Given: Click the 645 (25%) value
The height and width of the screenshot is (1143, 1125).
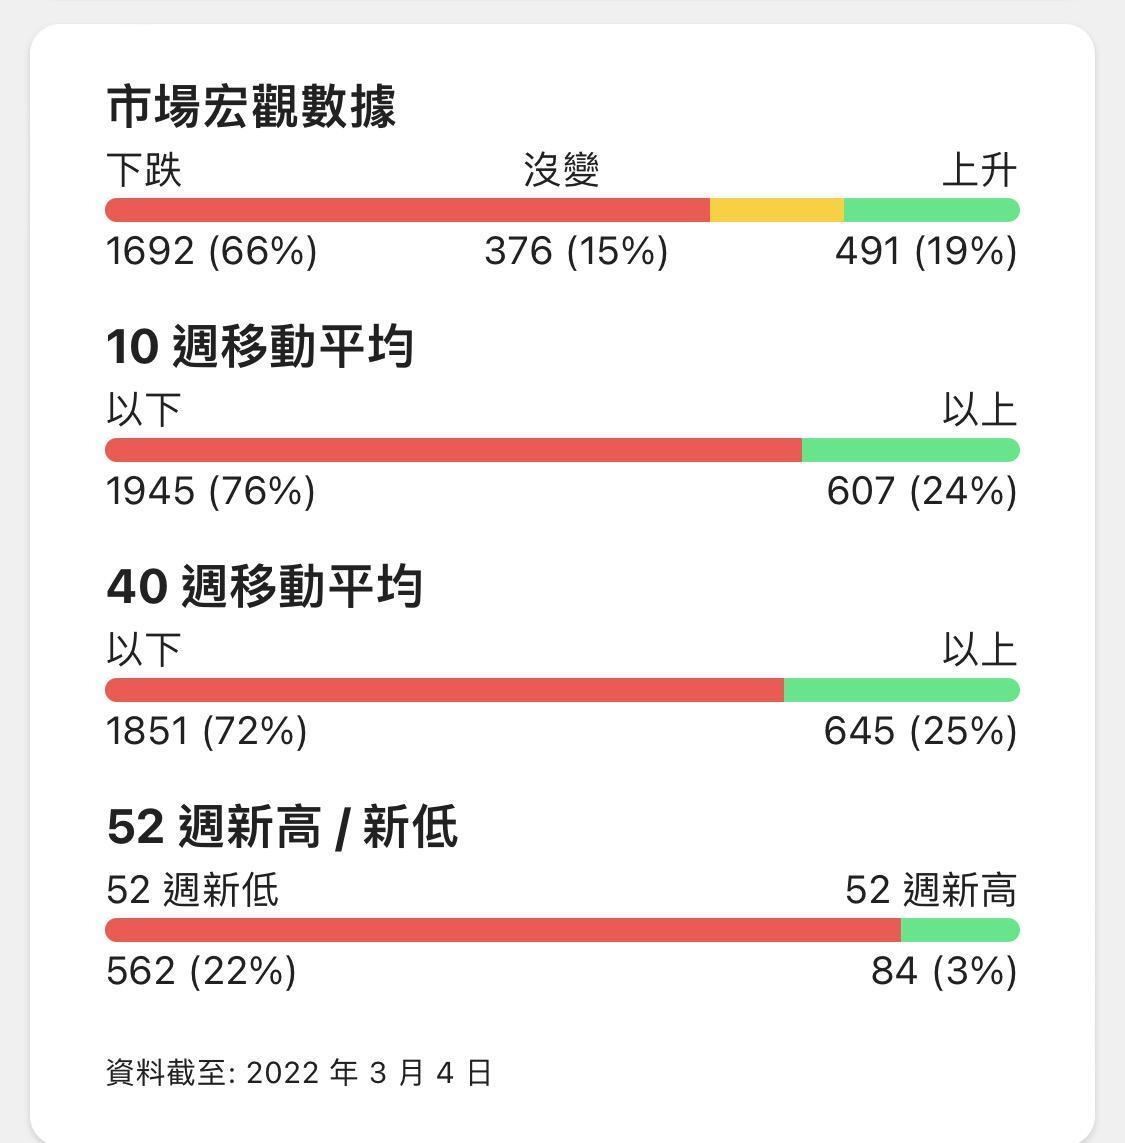Looking at the screenshot, I should [920, 731].
